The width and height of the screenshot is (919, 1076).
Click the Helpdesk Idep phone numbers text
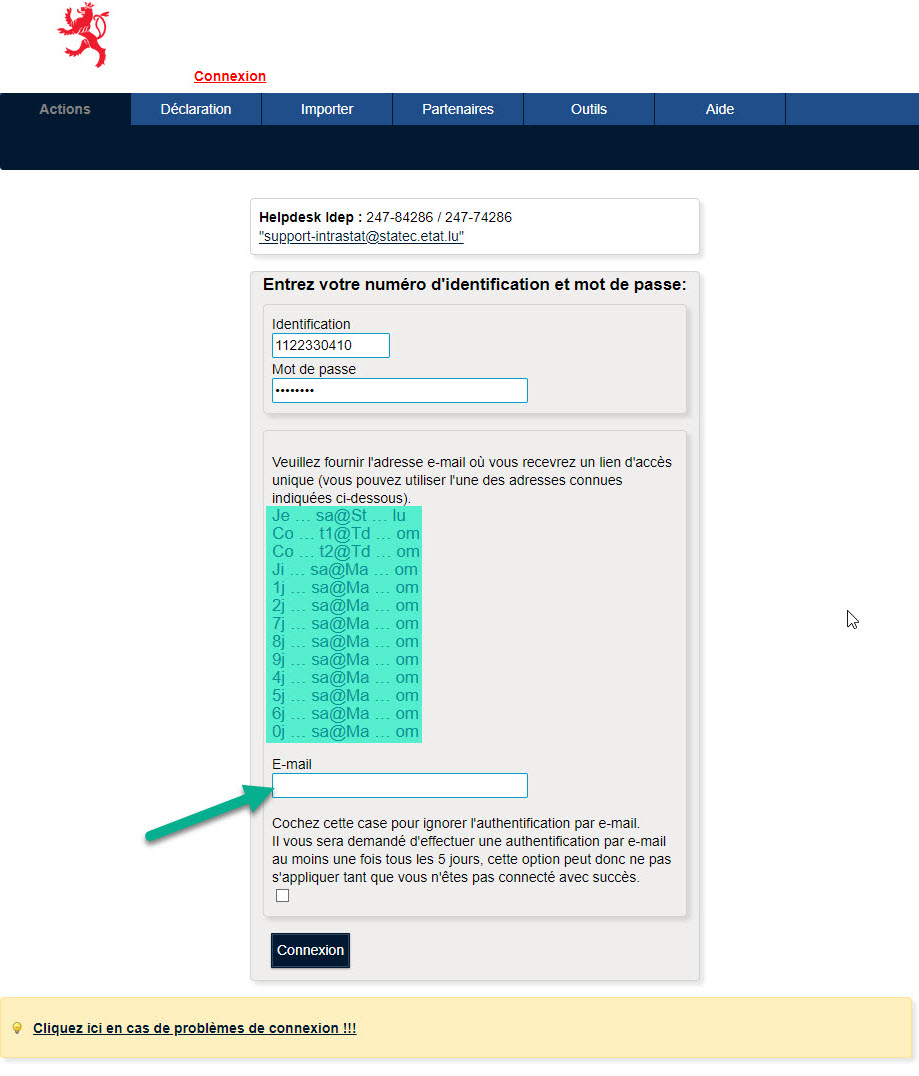[x=439, y=218]
